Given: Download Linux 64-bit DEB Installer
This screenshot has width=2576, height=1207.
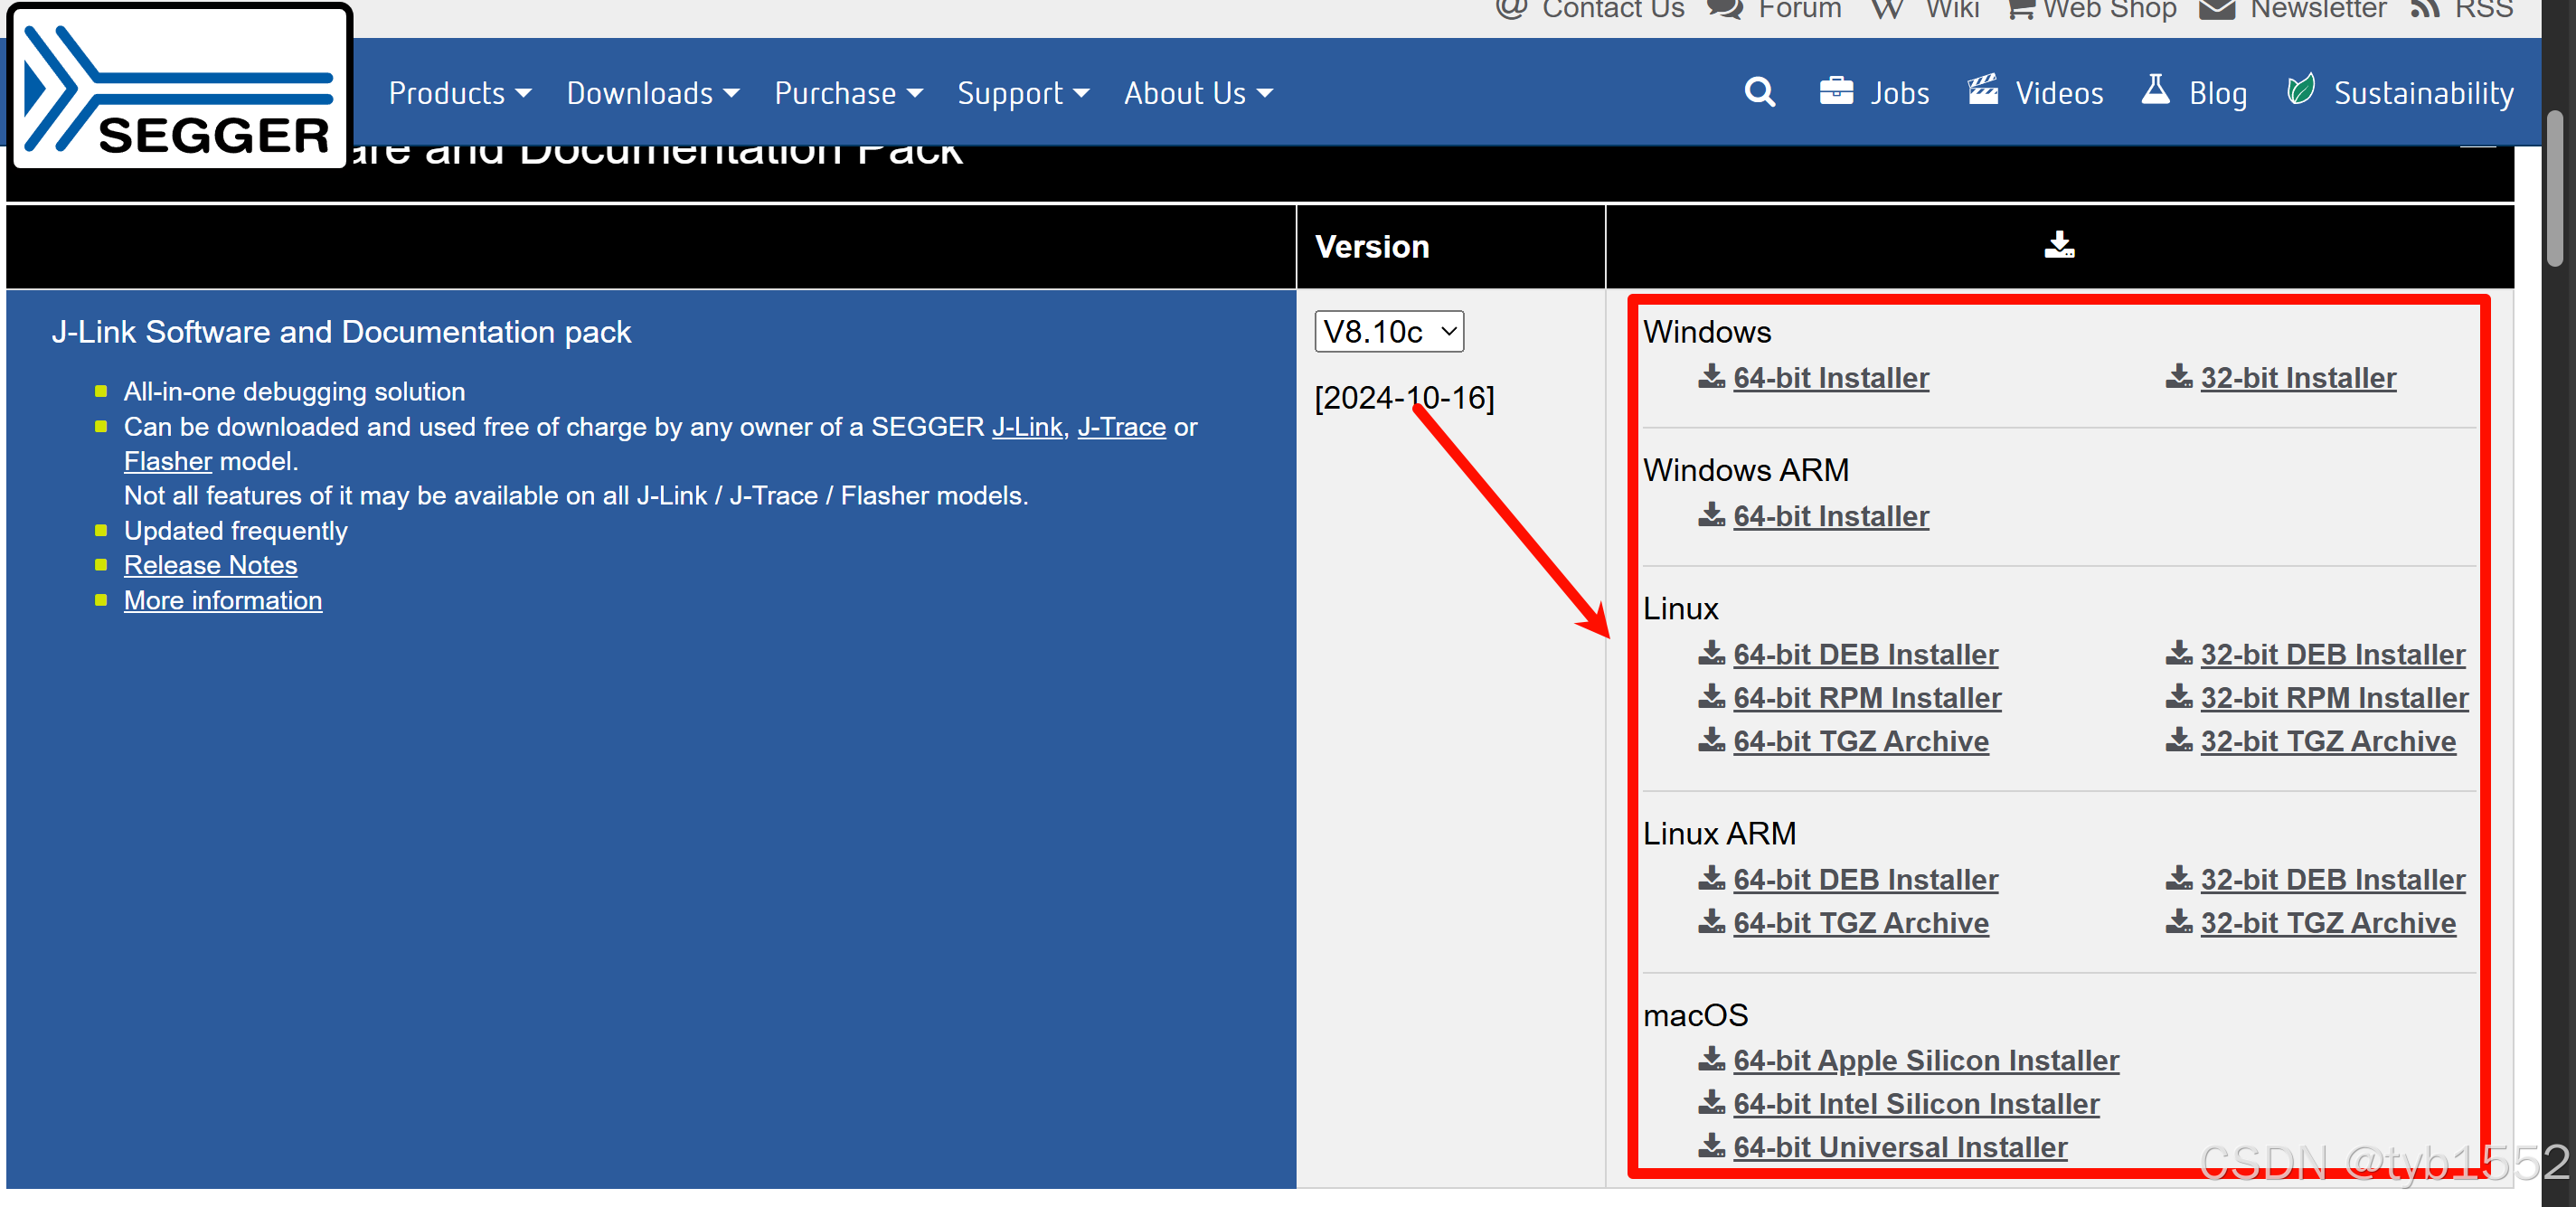Looking at the screenshot, I should click(1865, 654).
